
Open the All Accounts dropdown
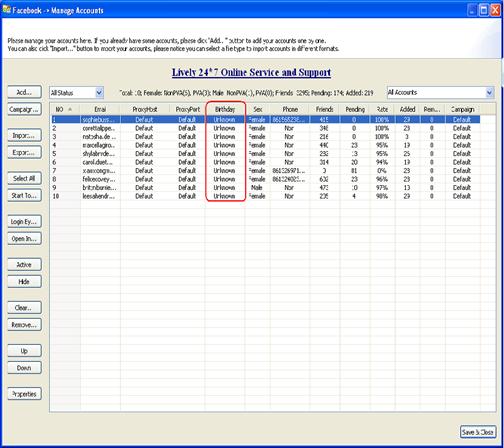pyautogui.click(x=440, y=92)
